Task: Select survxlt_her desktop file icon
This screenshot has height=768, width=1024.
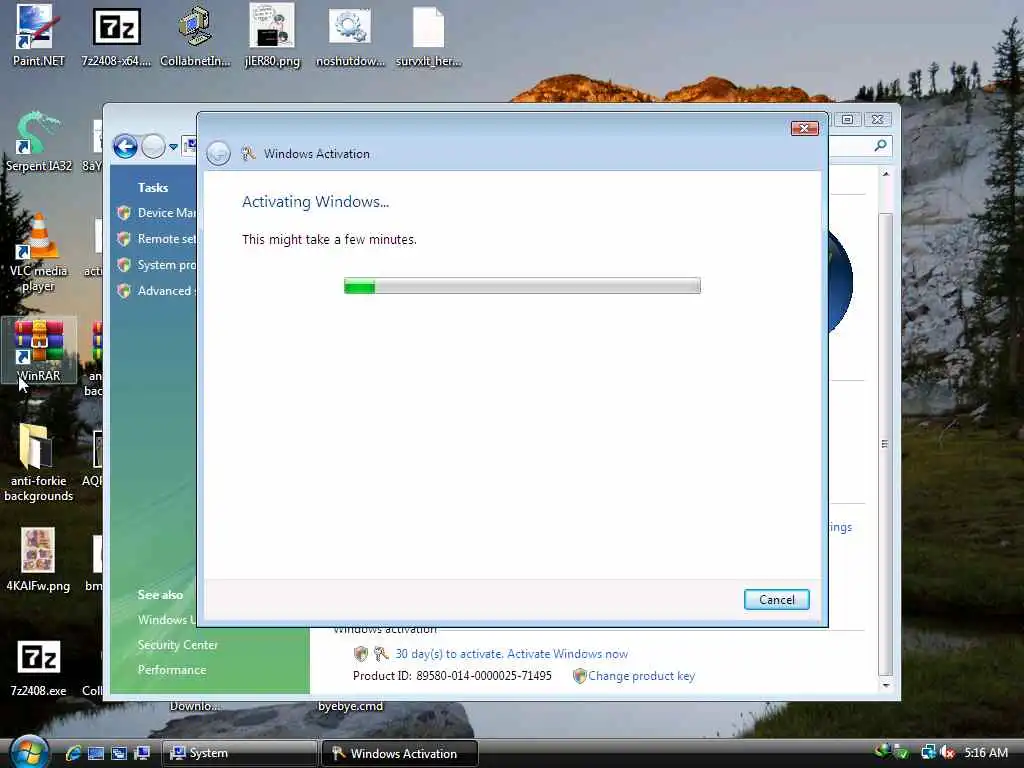Action: 428,36
